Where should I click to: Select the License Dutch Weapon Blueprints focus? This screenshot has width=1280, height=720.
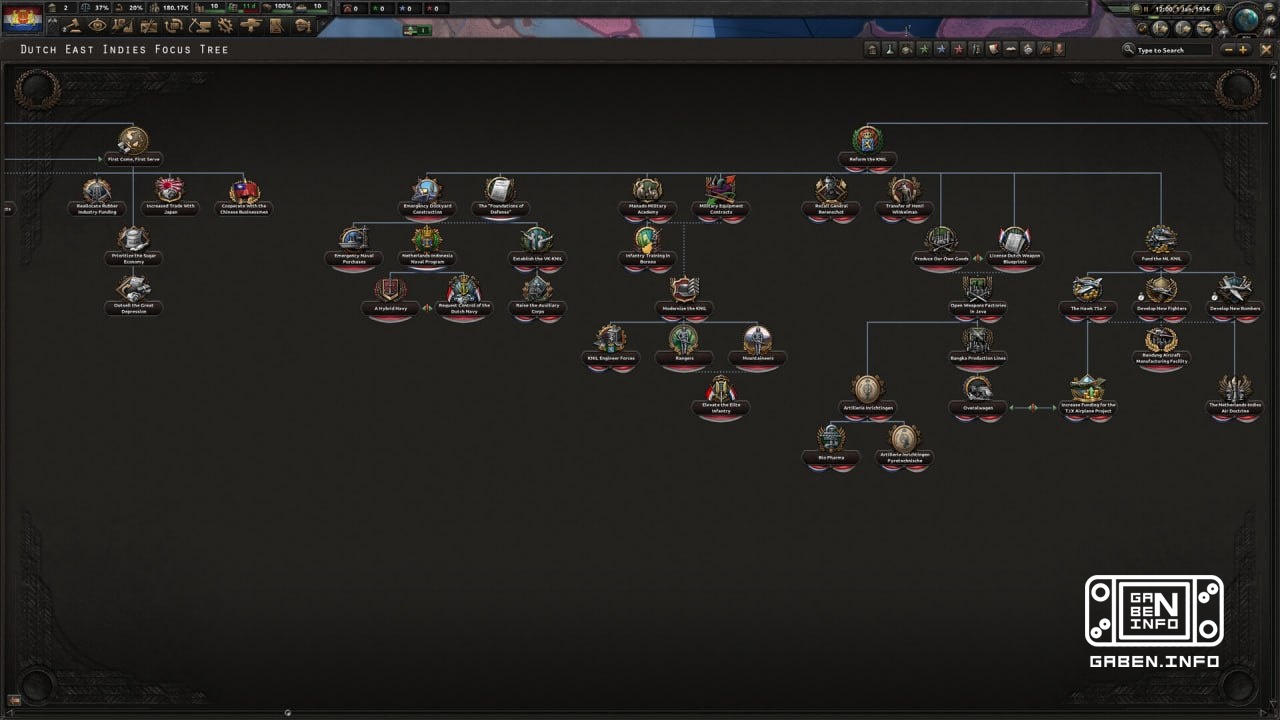(1014, 246)
